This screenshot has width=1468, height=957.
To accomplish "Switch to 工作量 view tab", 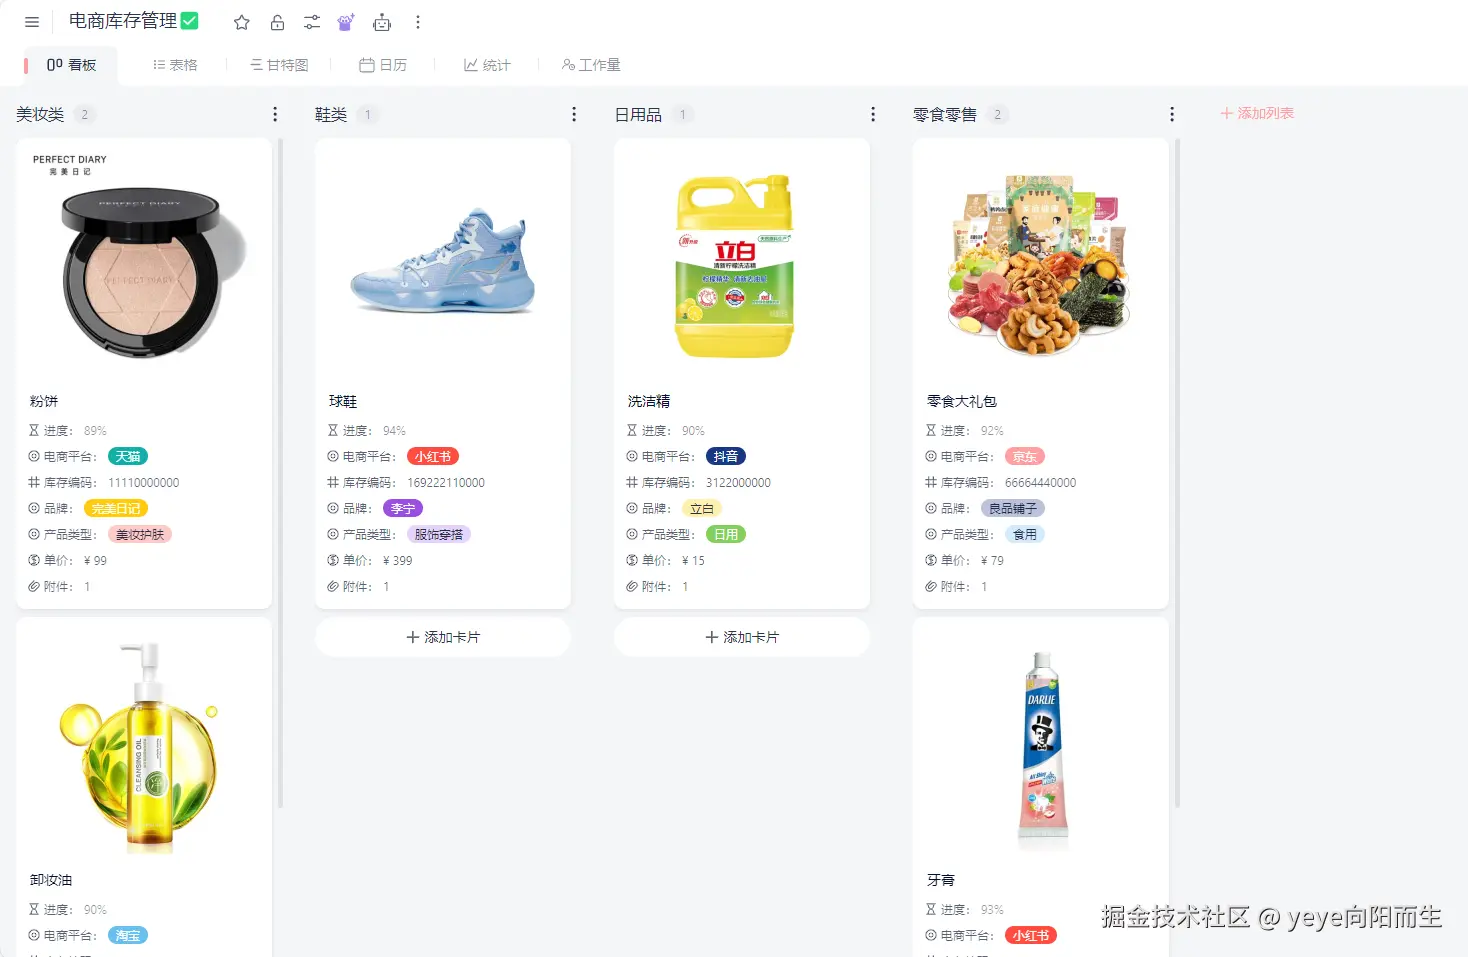I will 591,65.
